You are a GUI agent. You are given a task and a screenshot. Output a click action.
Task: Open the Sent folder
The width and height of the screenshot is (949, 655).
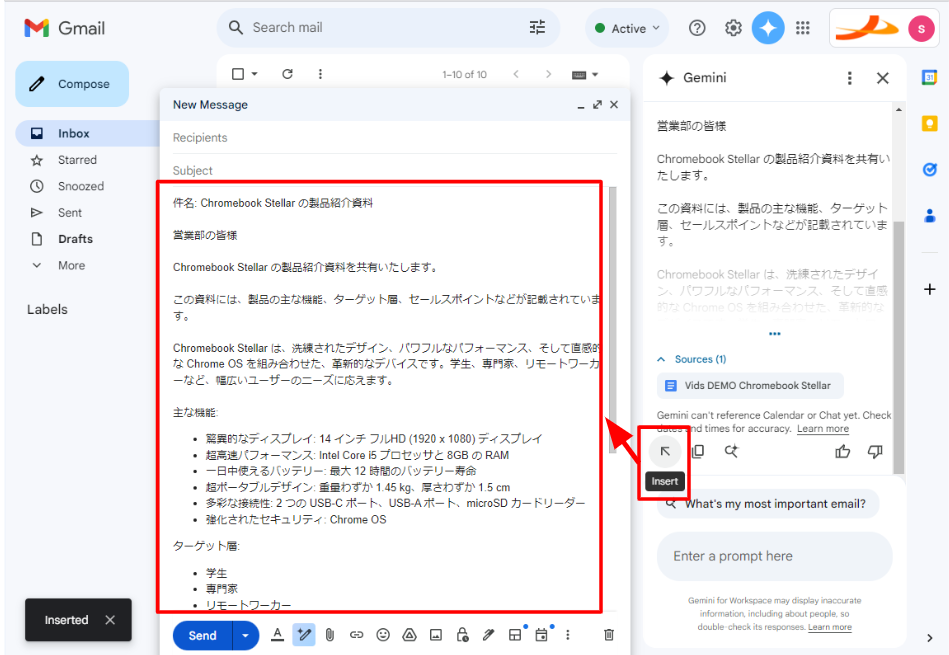(x=70, y=212)
